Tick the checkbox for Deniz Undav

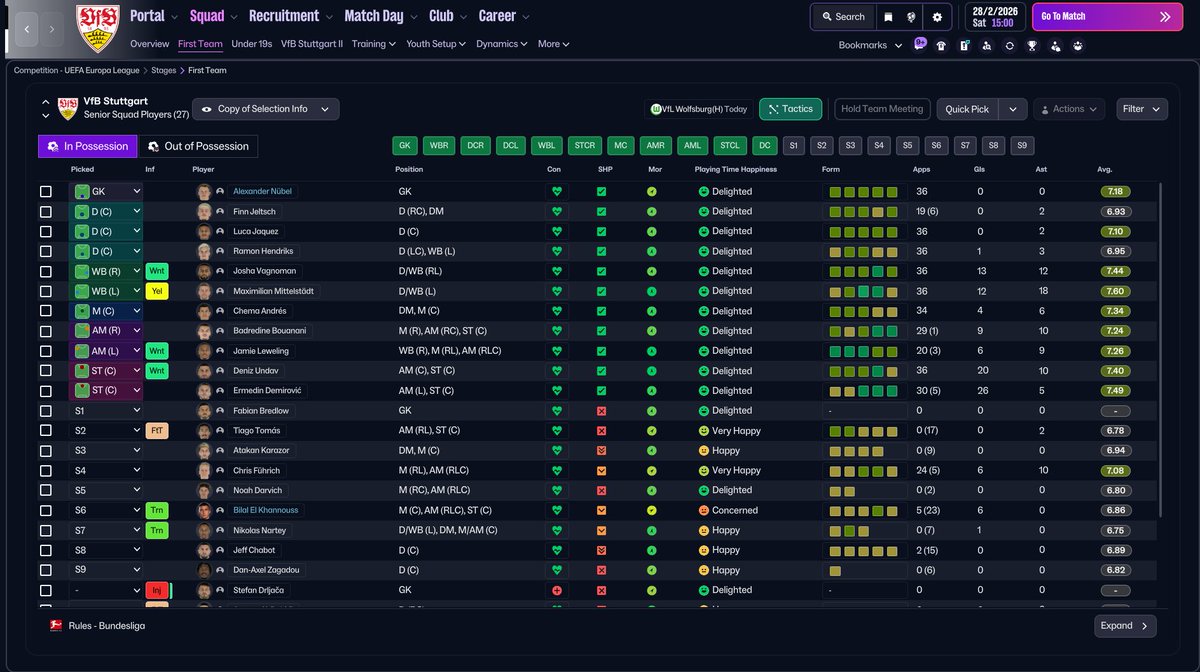coord(46,371)
